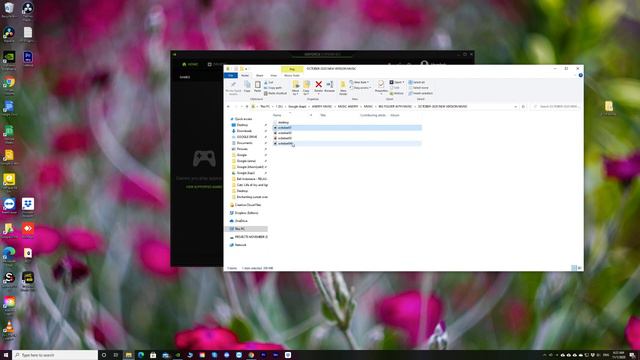Screen dimensions: 640x360
Task: Click This PC in the address breadcrumb
Action: (x=265, y=107)
